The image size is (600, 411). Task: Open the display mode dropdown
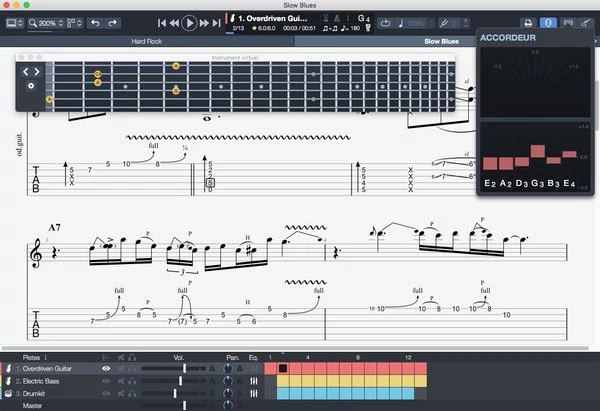click(x=15, y=23)
